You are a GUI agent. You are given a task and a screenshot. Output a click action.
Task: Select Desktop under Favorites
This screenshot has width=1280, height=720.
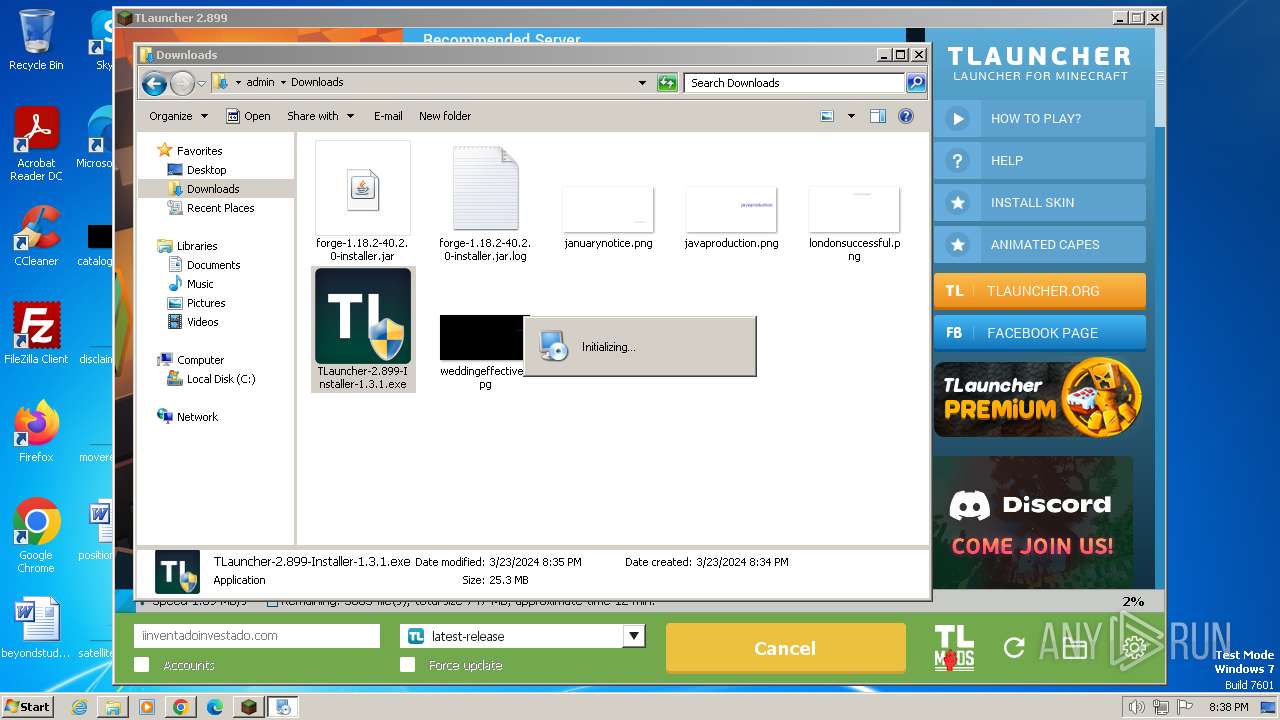coord(206,170)
